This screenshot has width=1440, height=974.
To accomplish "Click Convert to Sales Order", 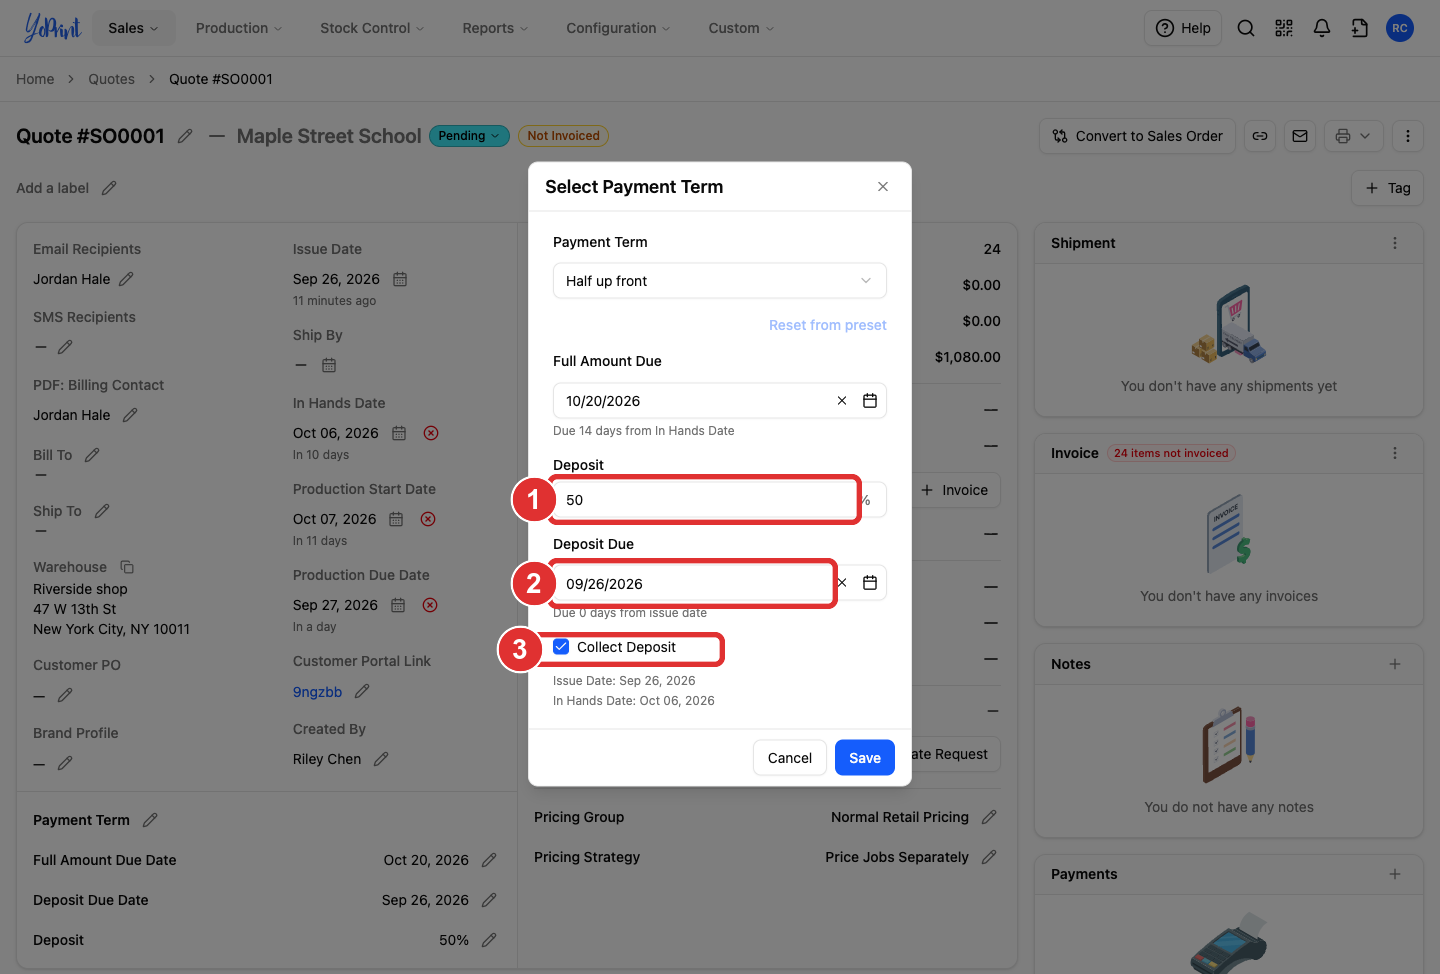I will [x=1138, y=136].
